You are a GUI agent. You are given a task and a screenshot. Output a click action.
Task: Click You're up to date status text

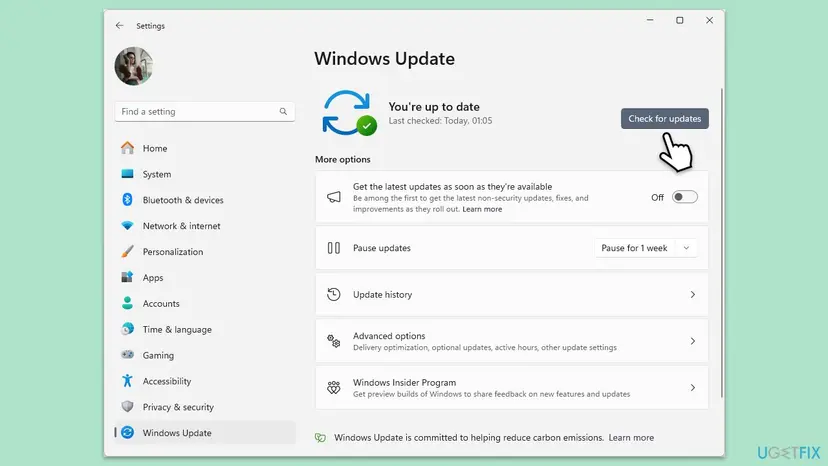434,107
